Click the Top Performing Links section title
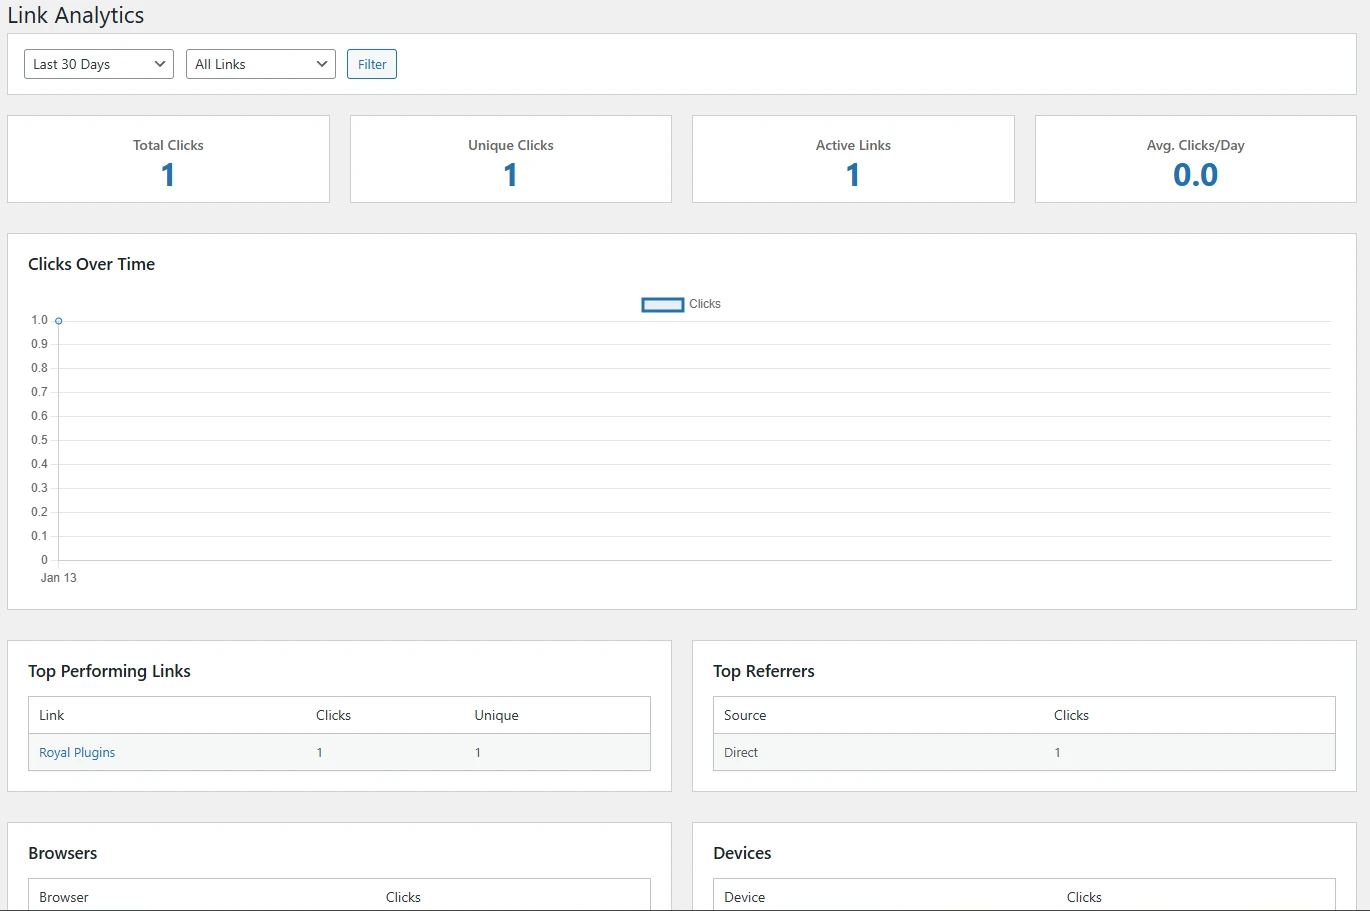The image size is (1370, 911). pyautogui.click(x=110, y=671)
